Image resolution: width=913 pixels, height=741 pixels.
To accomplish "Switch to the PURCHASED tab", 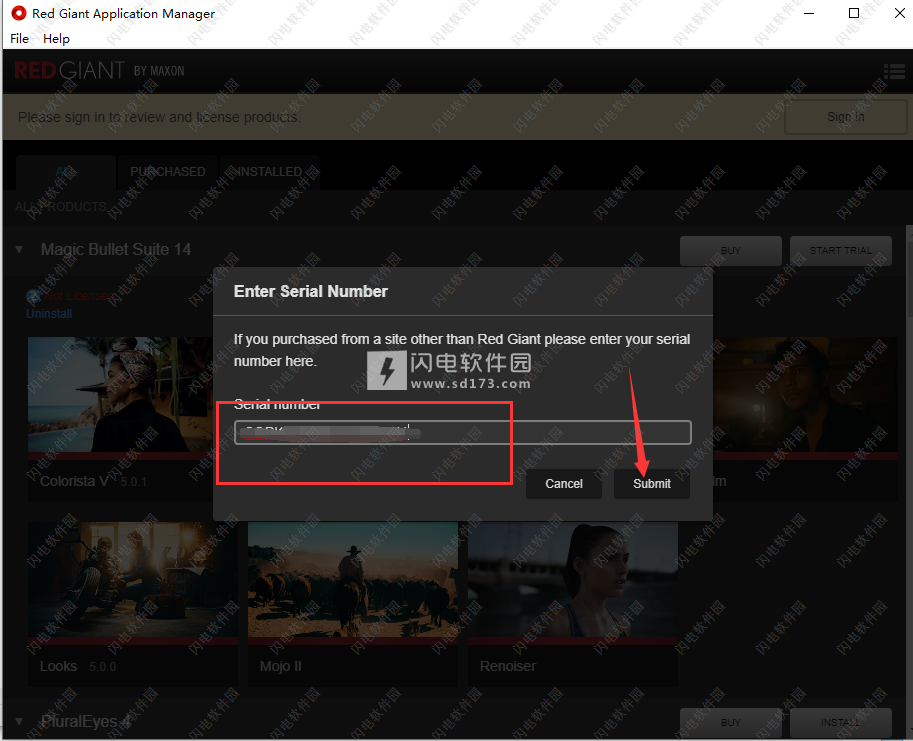I will pyautogui.click(x=168, y=172).
